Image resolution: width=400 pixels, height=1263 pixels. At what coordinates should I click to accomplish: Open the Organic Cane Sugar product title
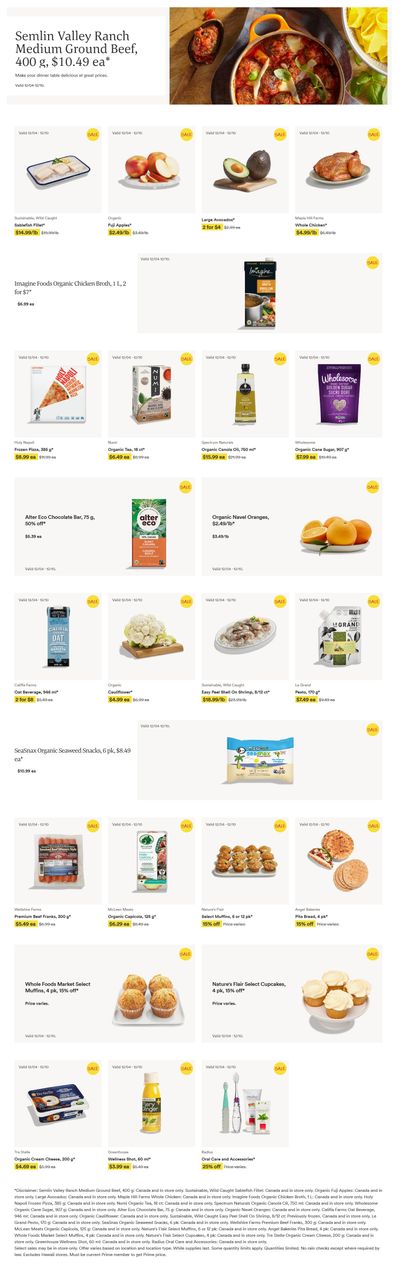pyautogui.click(x=322, y=450)
